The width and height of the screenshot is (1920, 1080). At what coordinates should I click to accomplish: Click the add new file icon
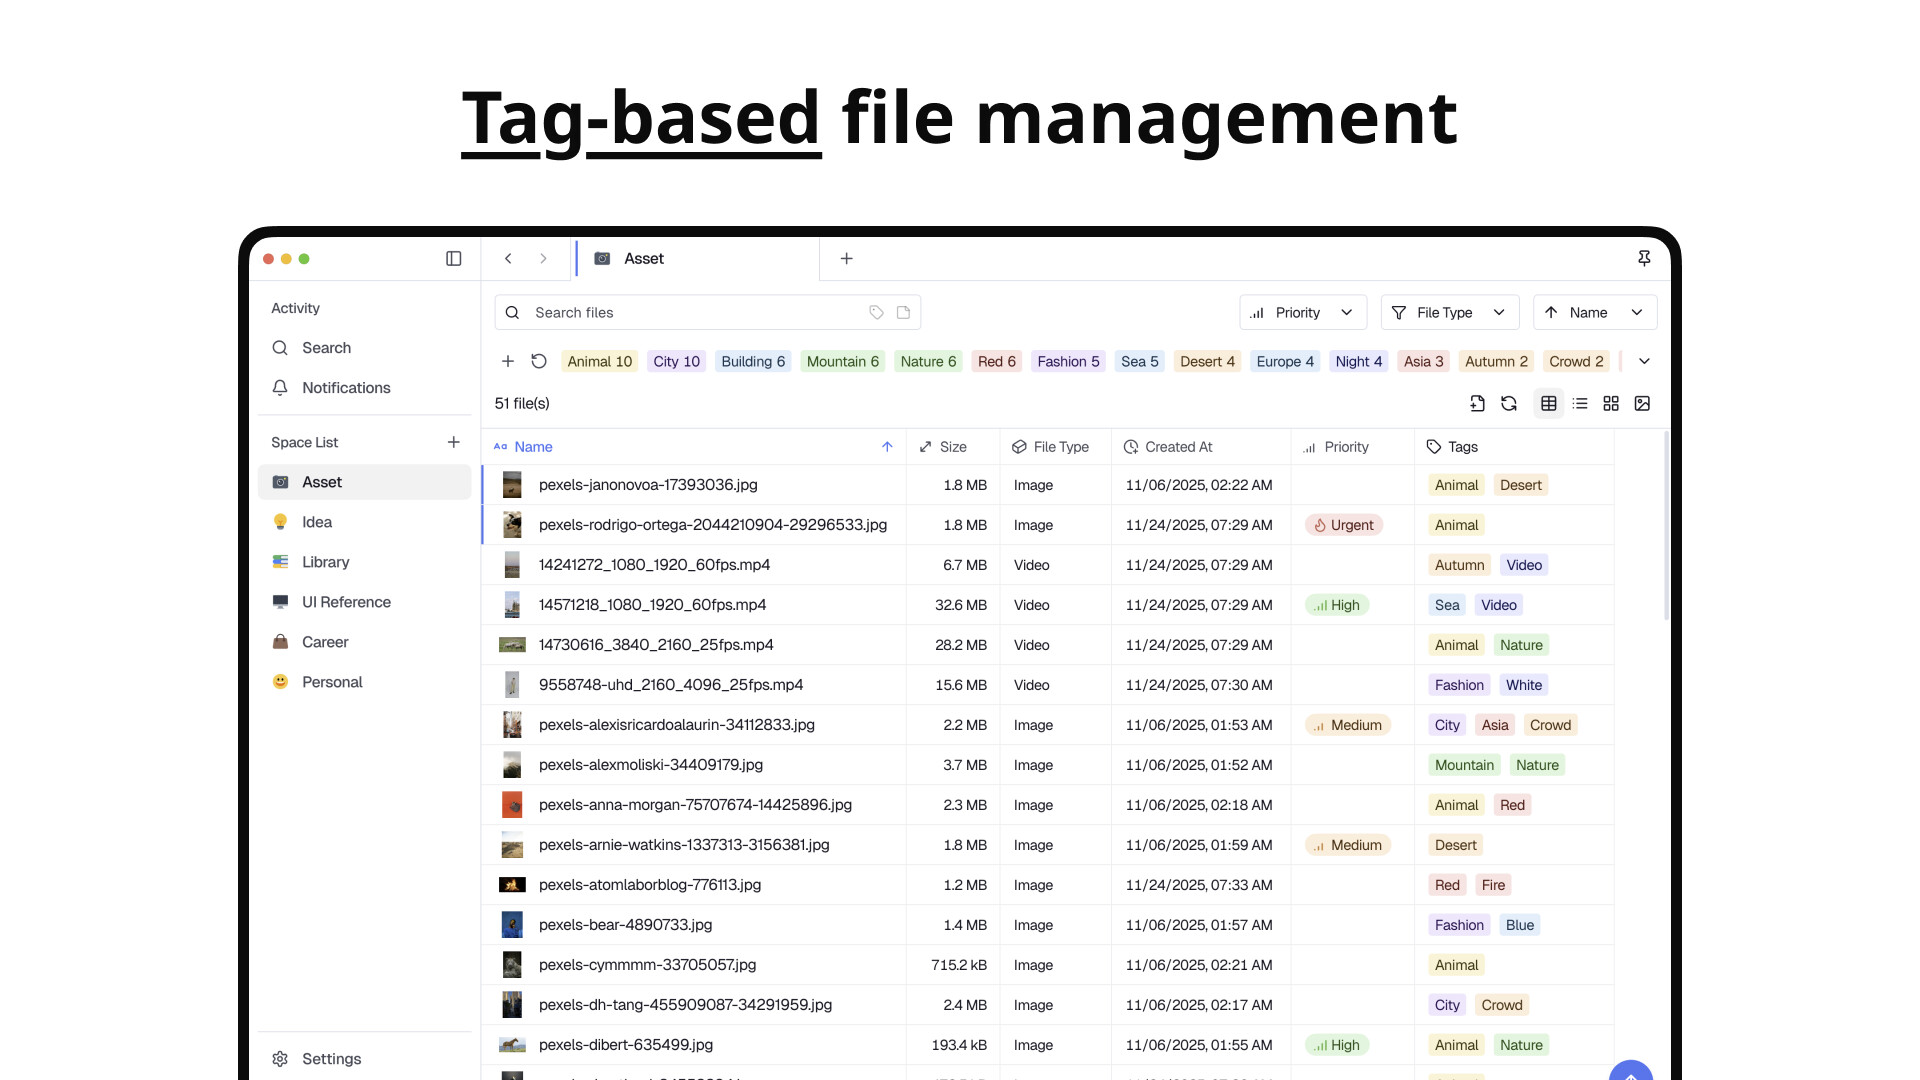pos(1477,403)
